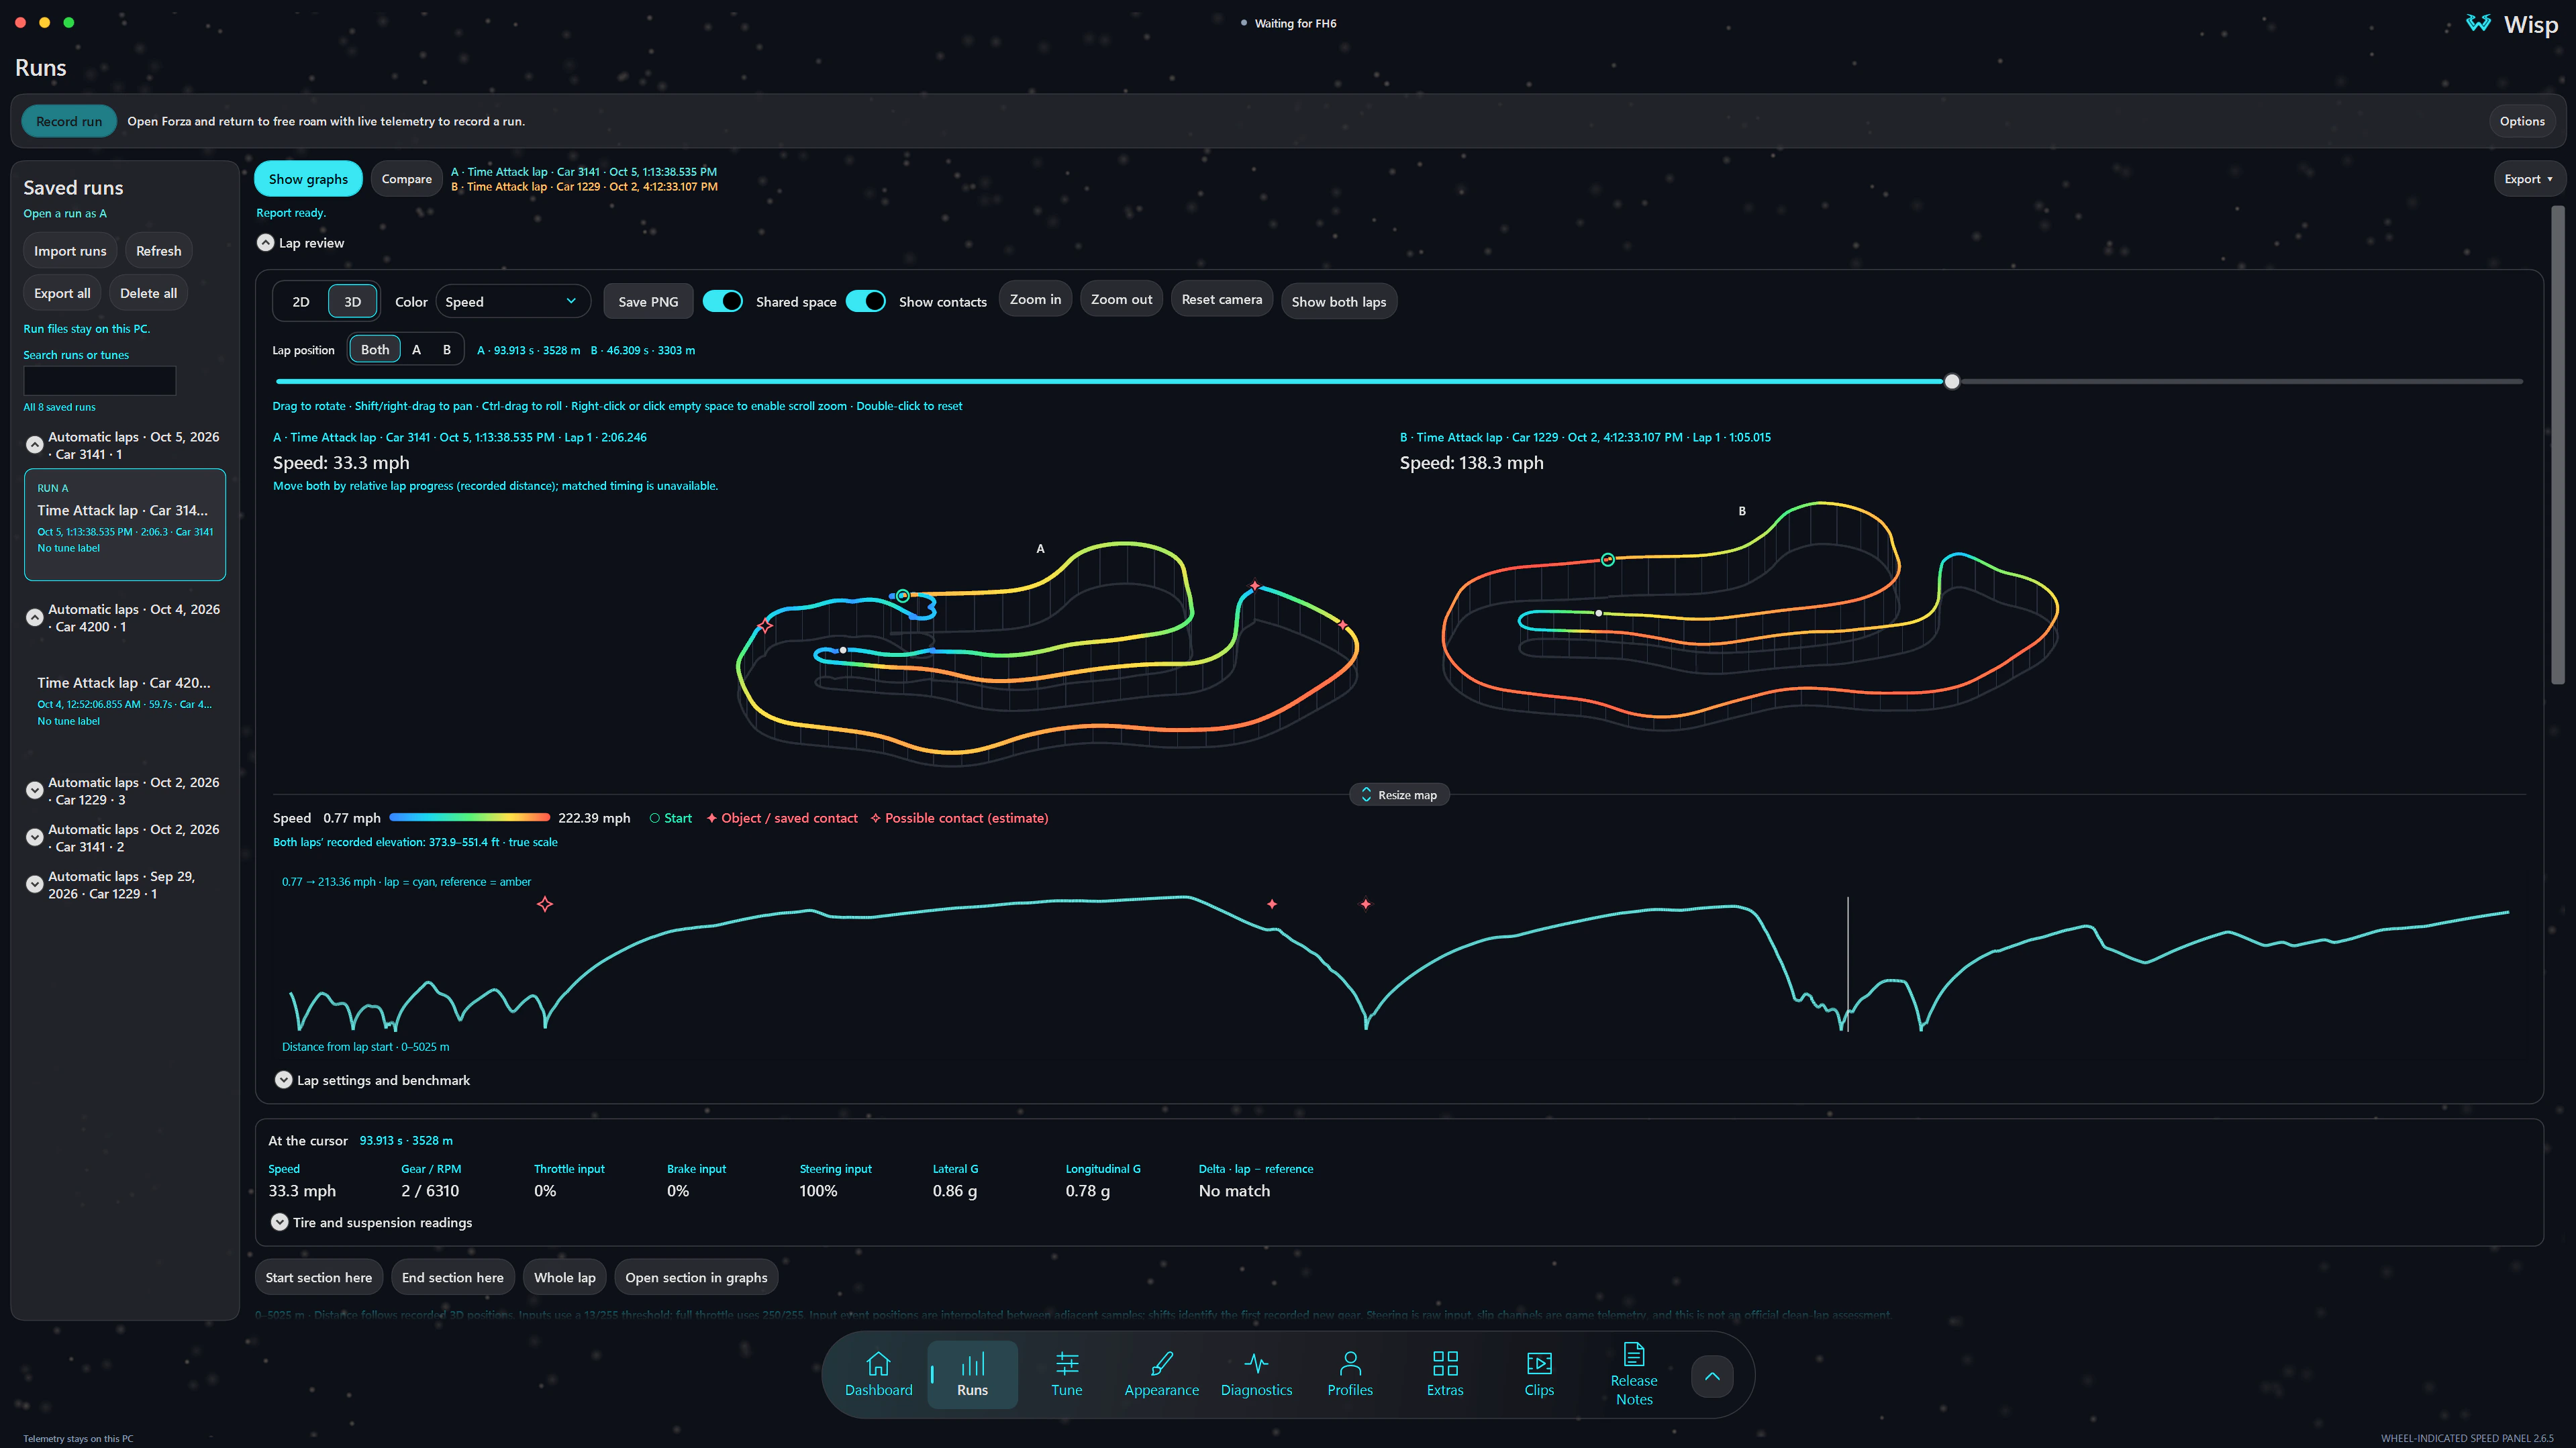Switch map view to 2D
The width and height of the screenshot is (2576, 1448).
tap(300, 301)
